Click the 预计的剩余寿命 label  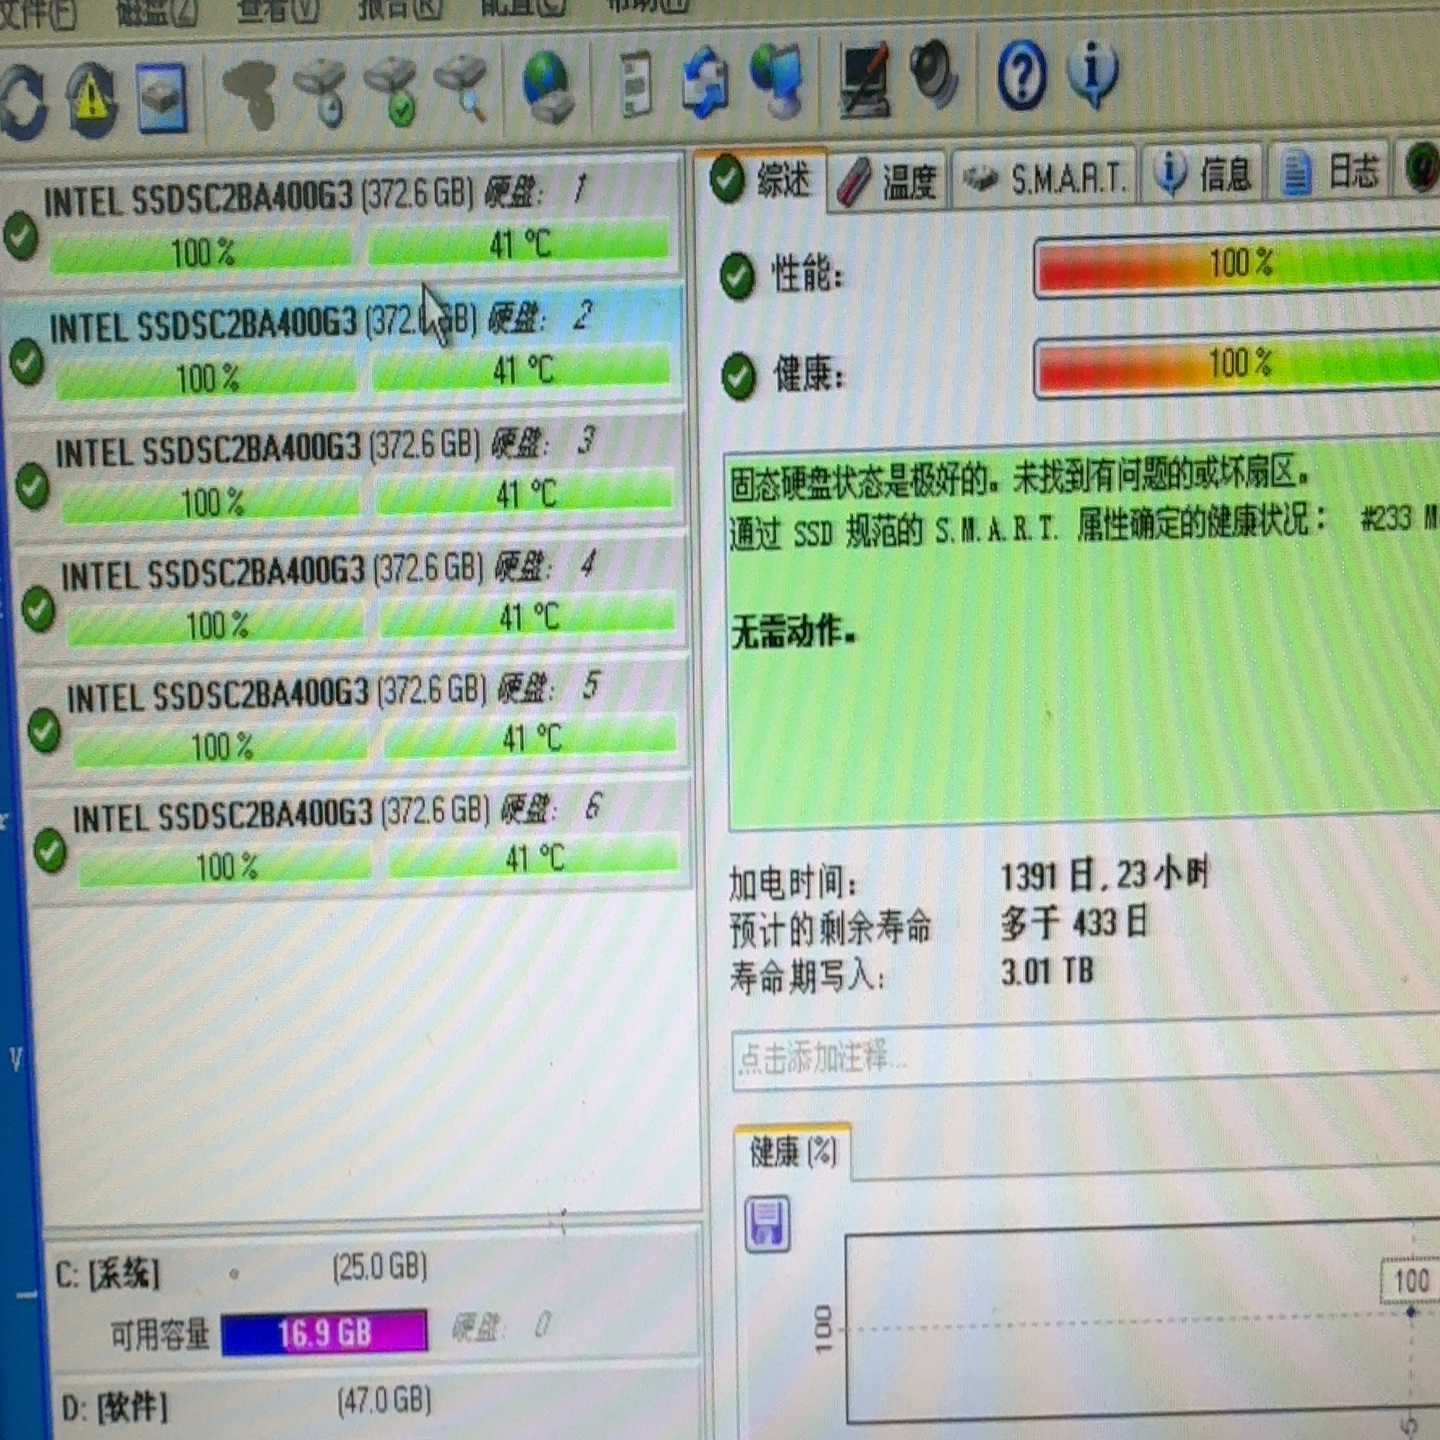click(830, 929)
